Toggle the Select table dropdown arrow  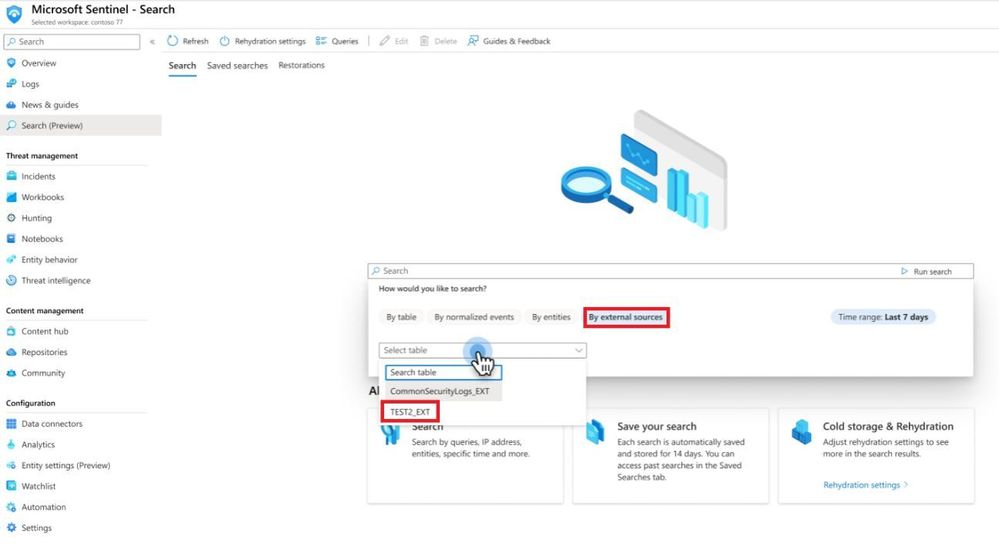click(x=579, y=350)
